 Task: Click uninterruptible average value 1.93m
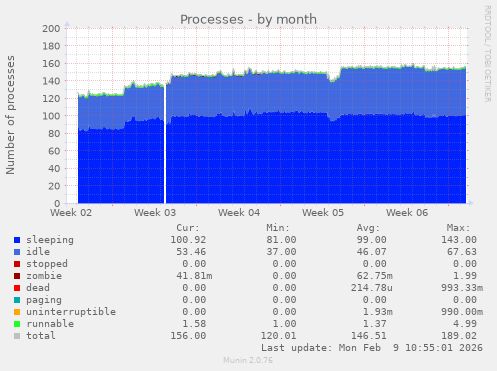pyautogui.click(x=377, y=312)
